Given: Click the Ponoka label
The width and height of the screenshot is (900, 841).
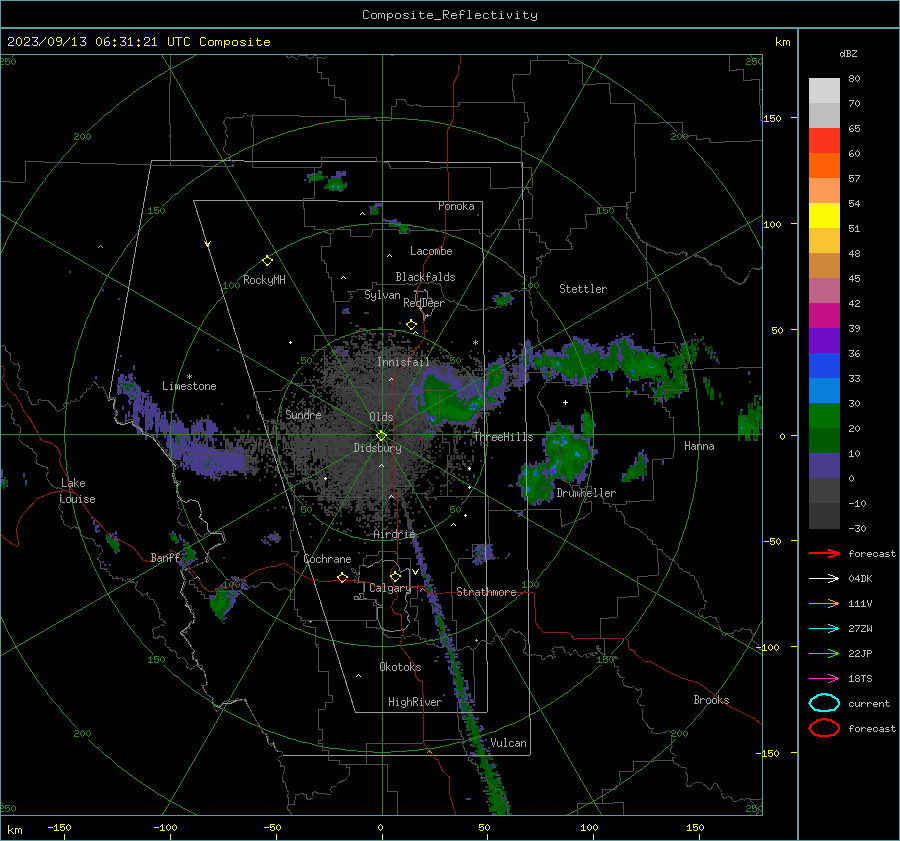Looking at the screenshot, I should tap(456, 206).
